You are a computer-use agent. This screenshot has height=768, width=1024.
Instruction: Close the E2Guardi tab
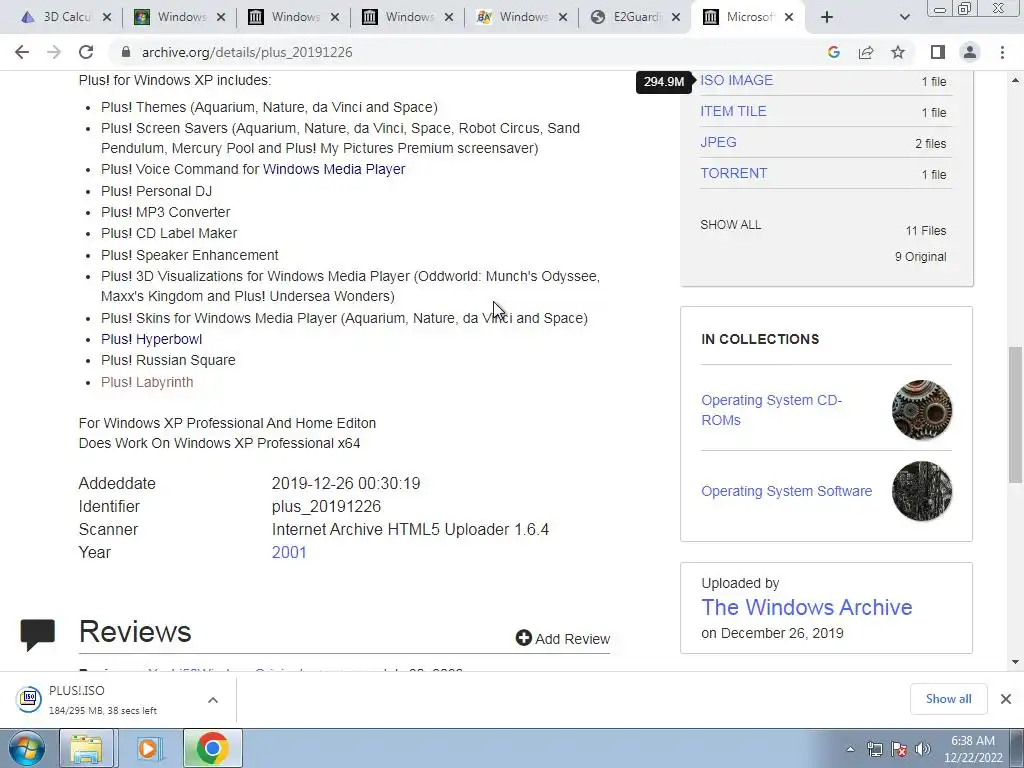677,17
